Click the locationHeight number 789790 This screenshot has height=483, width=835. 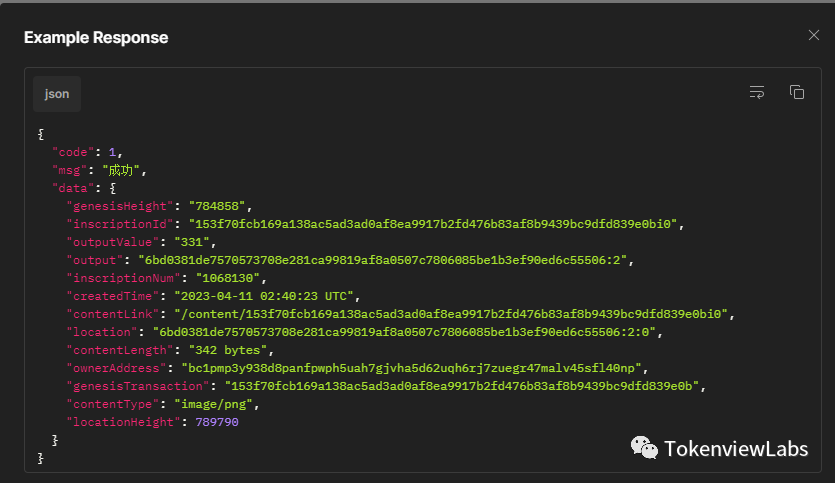[217, 422]
